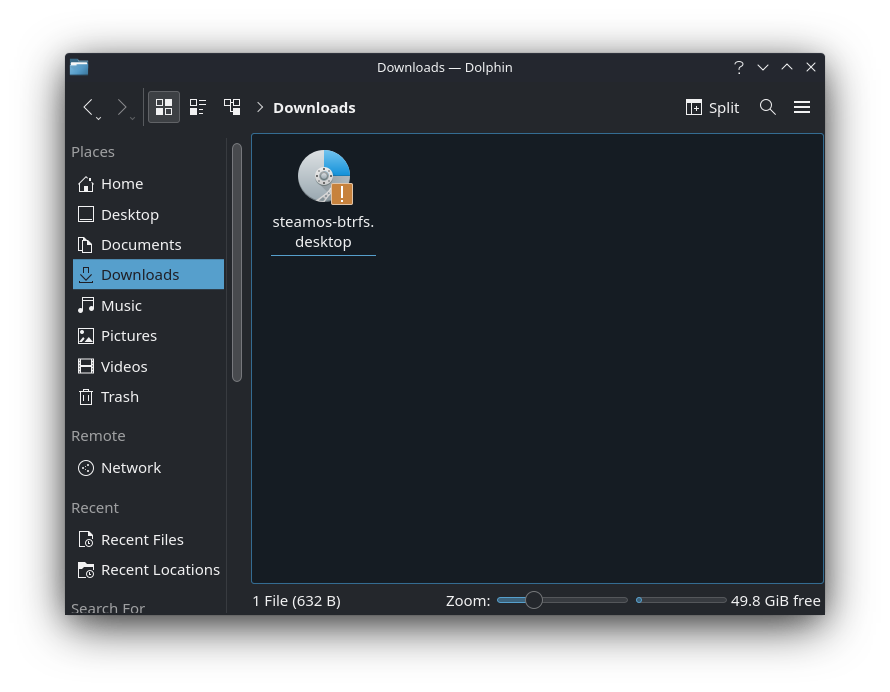Open Home in Places panel
The image size is (890, 692).
149,184
